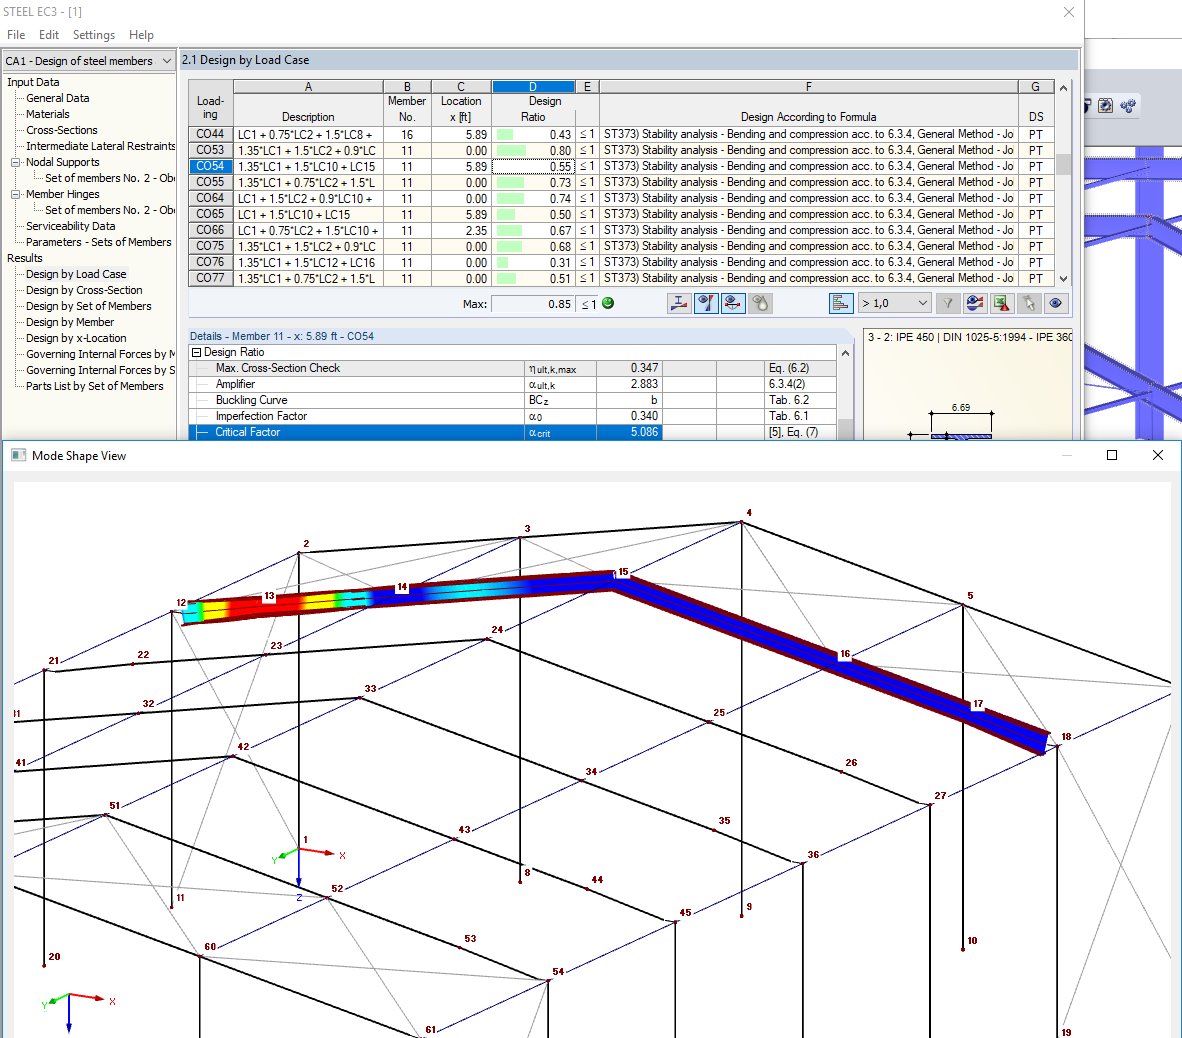This screenshot has height=1038, width=1182.
Task: Open the Help menu
Action: (x=141, y=34)
